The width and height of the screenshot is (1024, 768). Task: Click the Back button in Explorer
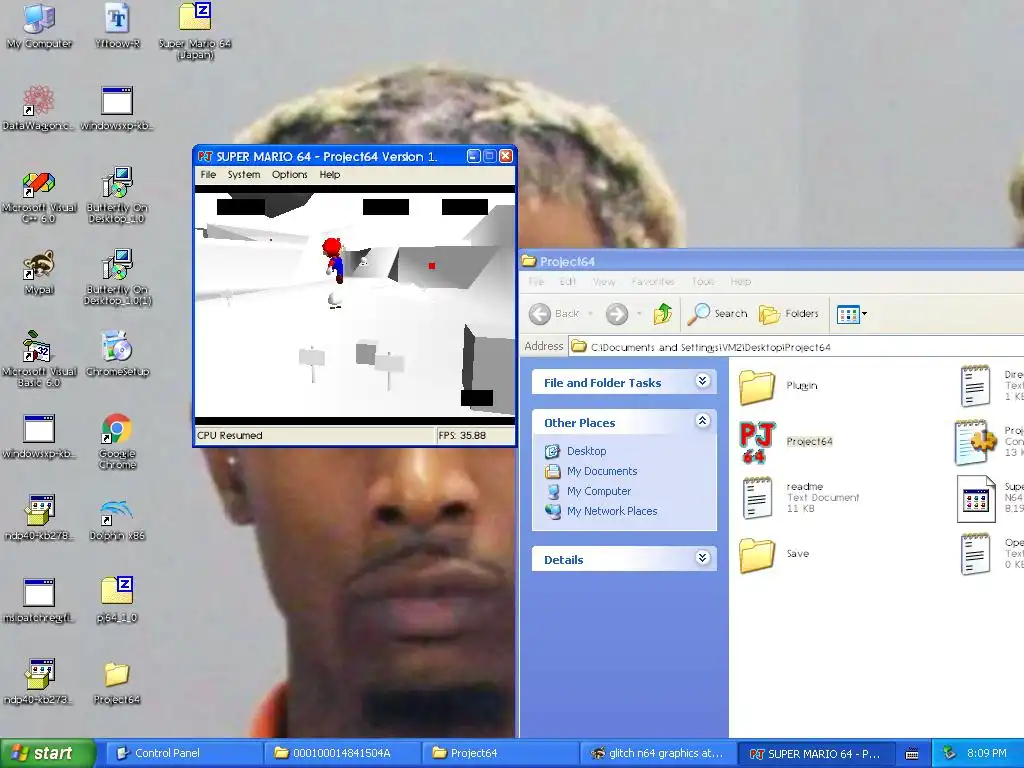pyautogui.click(x=554, y=314)
